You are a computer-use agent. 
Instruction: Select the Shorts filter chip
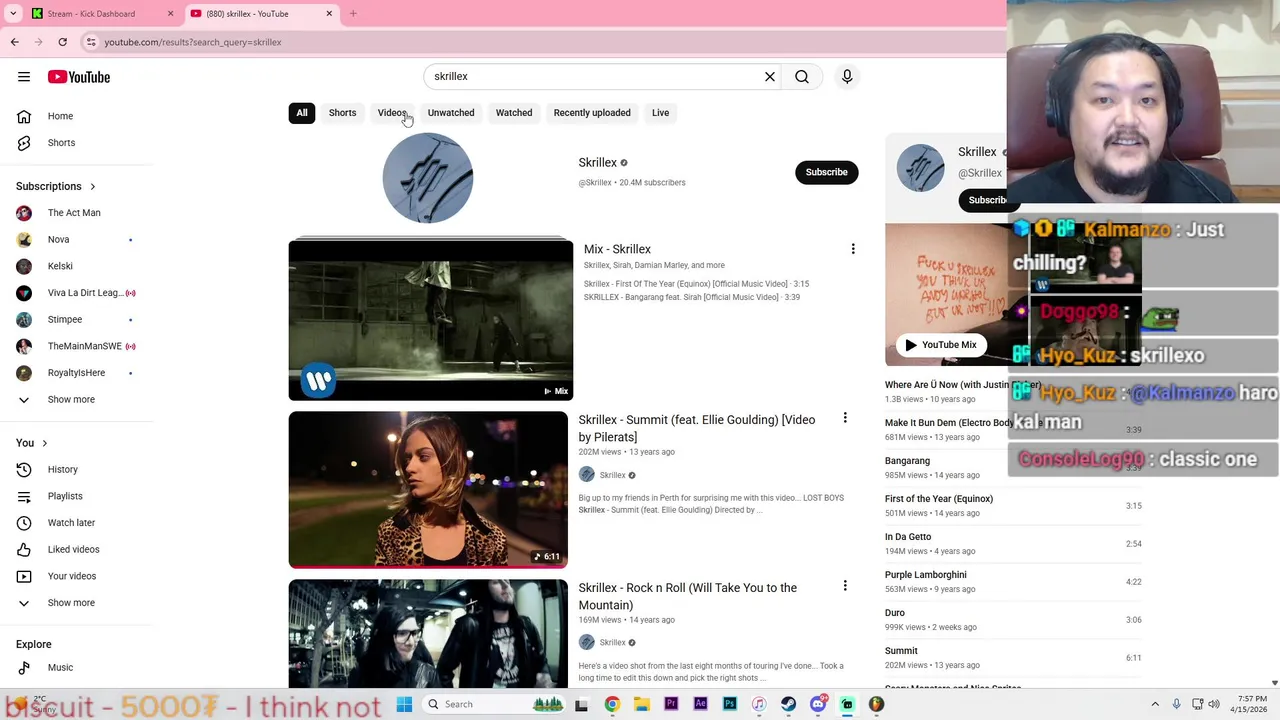point(342,113)
